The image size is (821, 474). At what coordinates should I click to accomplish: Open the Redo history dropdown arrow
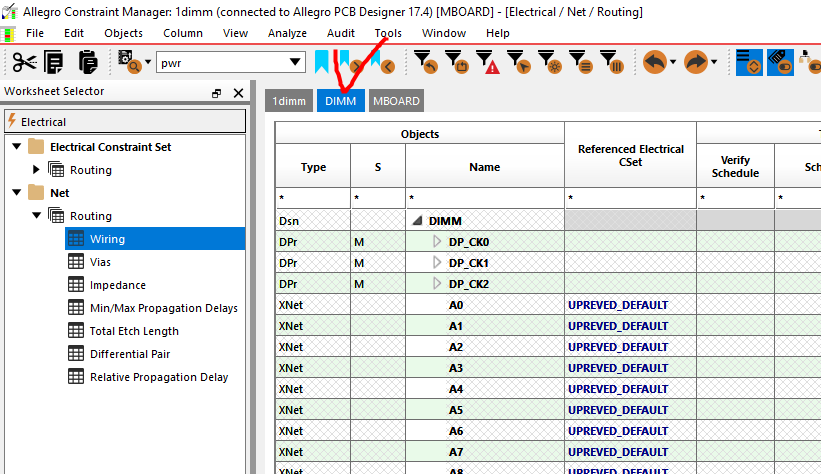point(714,62)
